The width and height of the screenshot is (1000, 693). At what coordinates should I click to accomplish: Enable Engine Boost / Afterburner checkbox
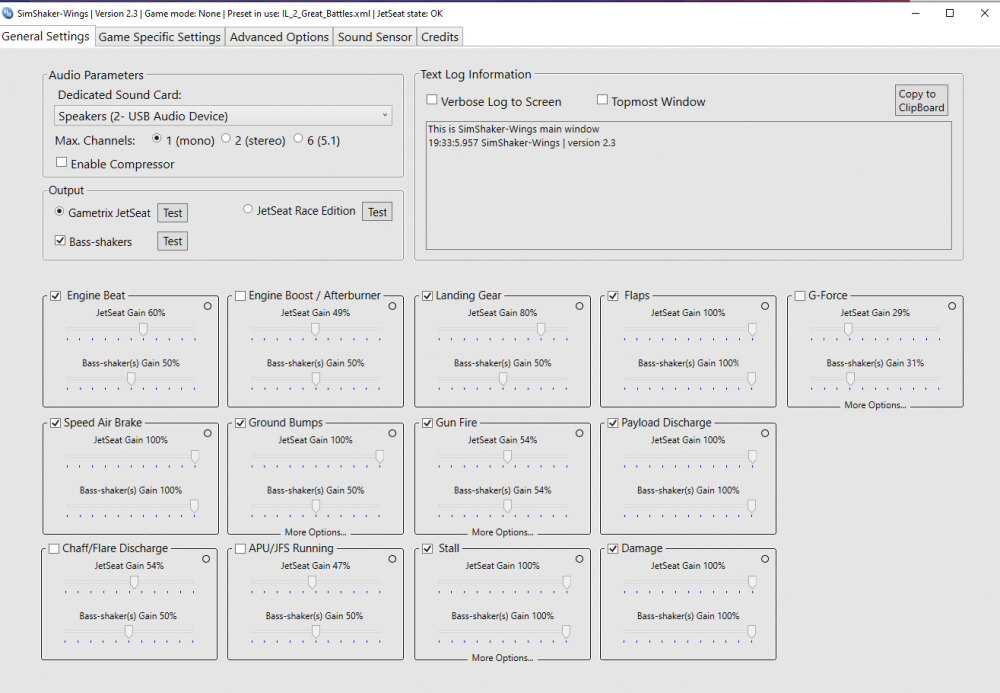pos(240,296)
